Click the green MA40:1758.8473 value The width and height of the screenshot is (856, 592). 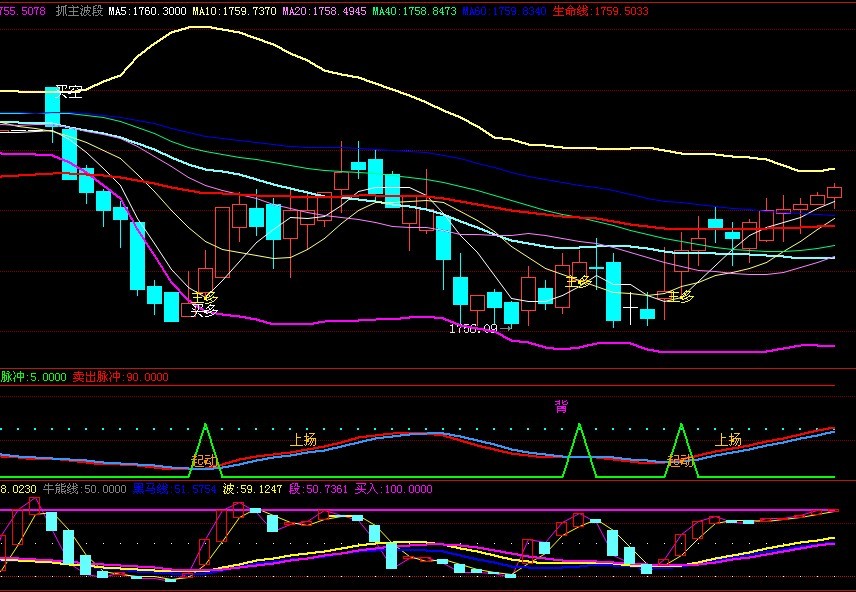414,11
